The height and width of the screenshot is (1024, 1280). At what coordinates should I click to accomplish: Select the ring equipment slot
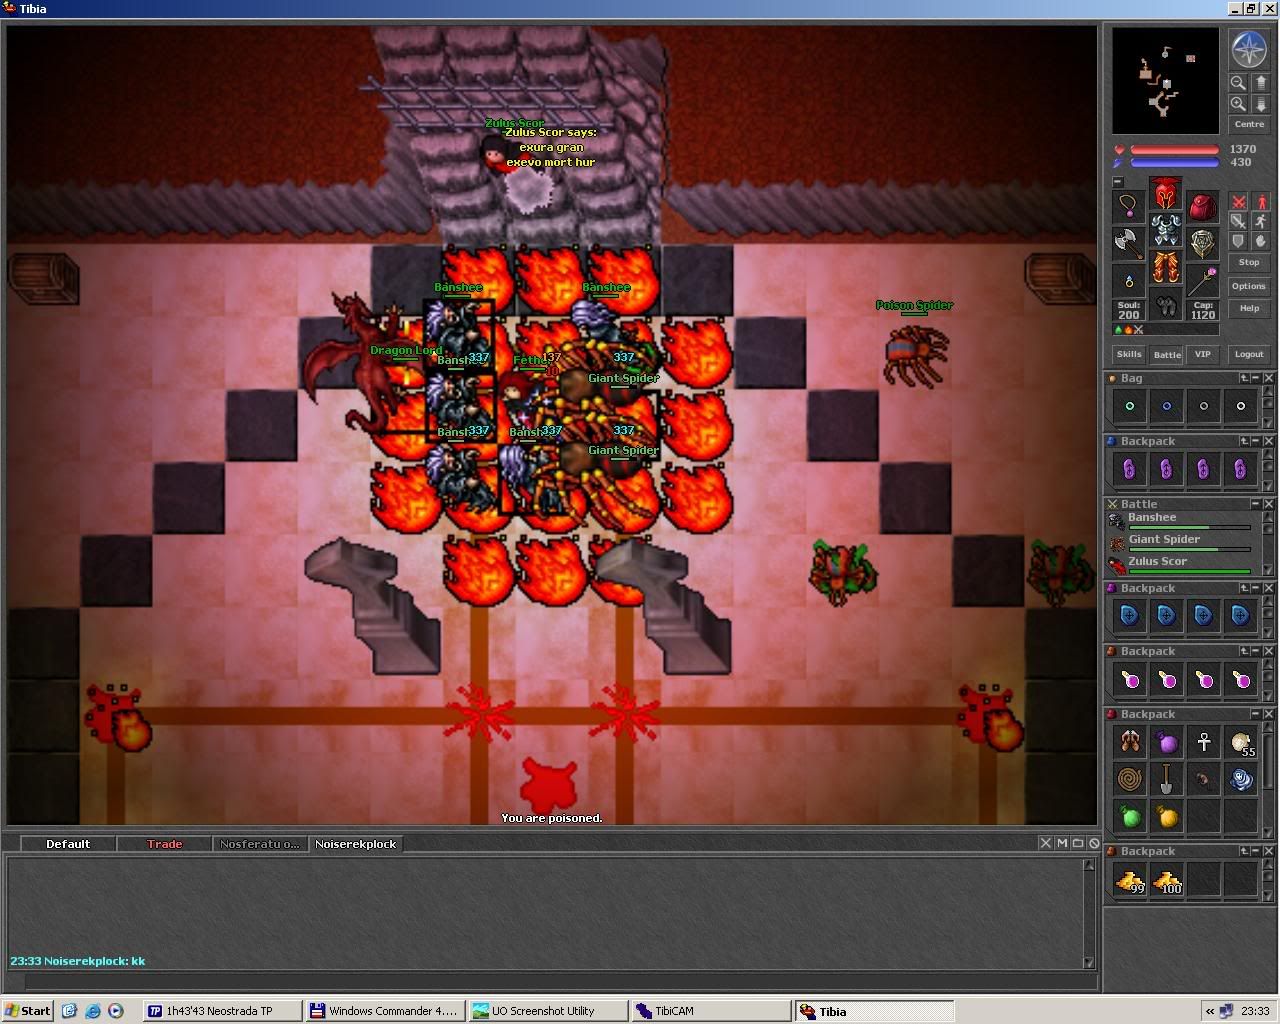(x=1129, y=279)
